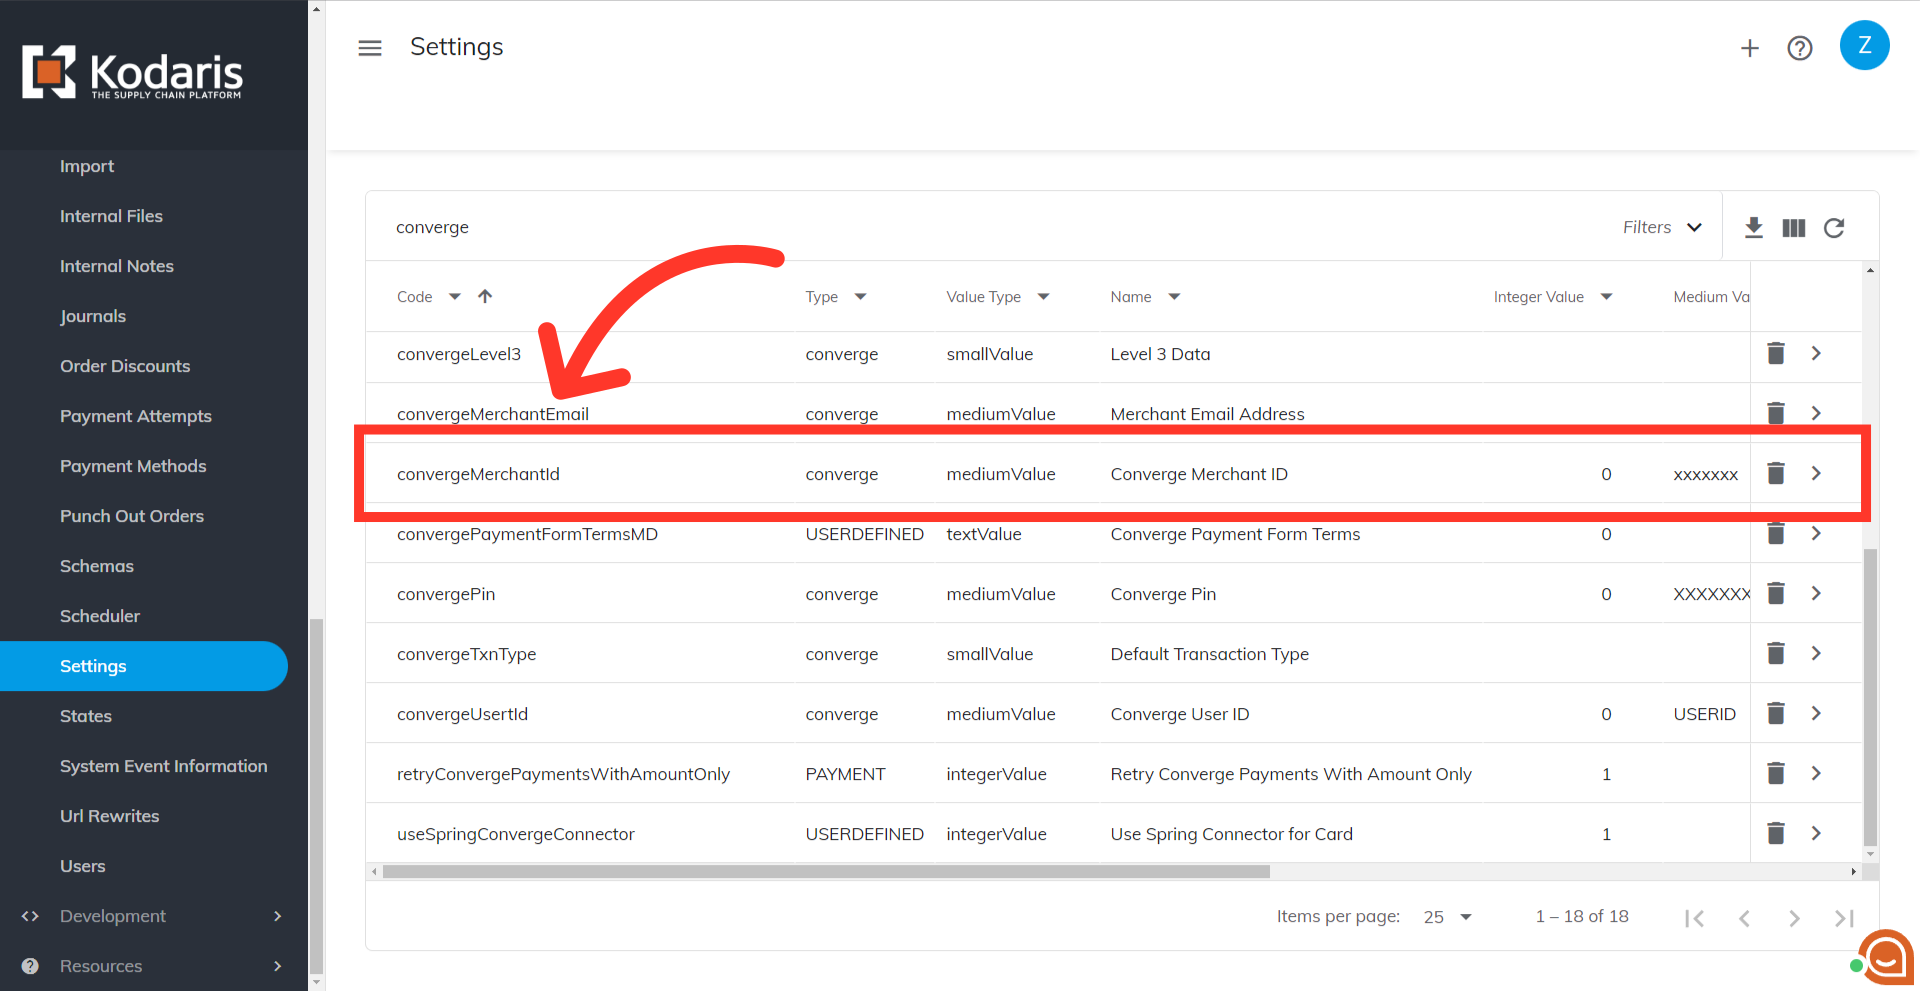Open Journals in the sidebar

[93, 316]
